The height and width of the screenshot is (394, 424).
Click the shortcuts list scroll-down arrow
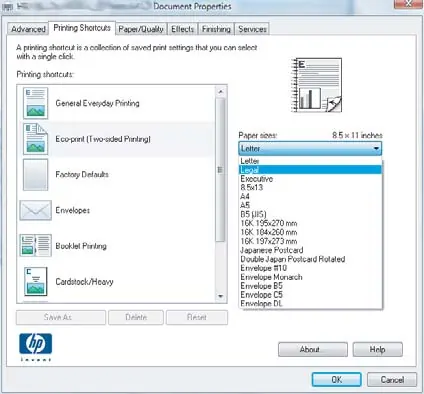(x=220, y=296)
